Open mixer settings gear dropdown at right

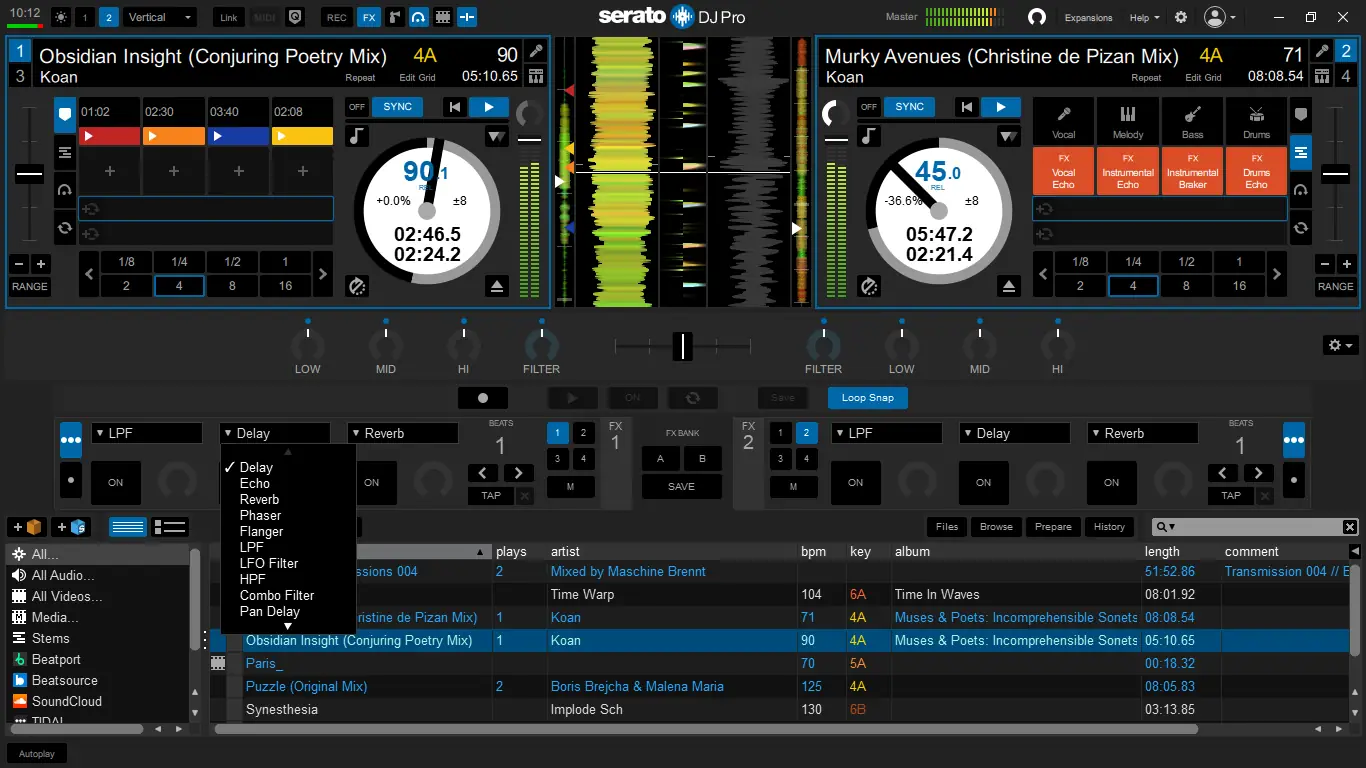pyautogui.click(x=1339, y=345)
